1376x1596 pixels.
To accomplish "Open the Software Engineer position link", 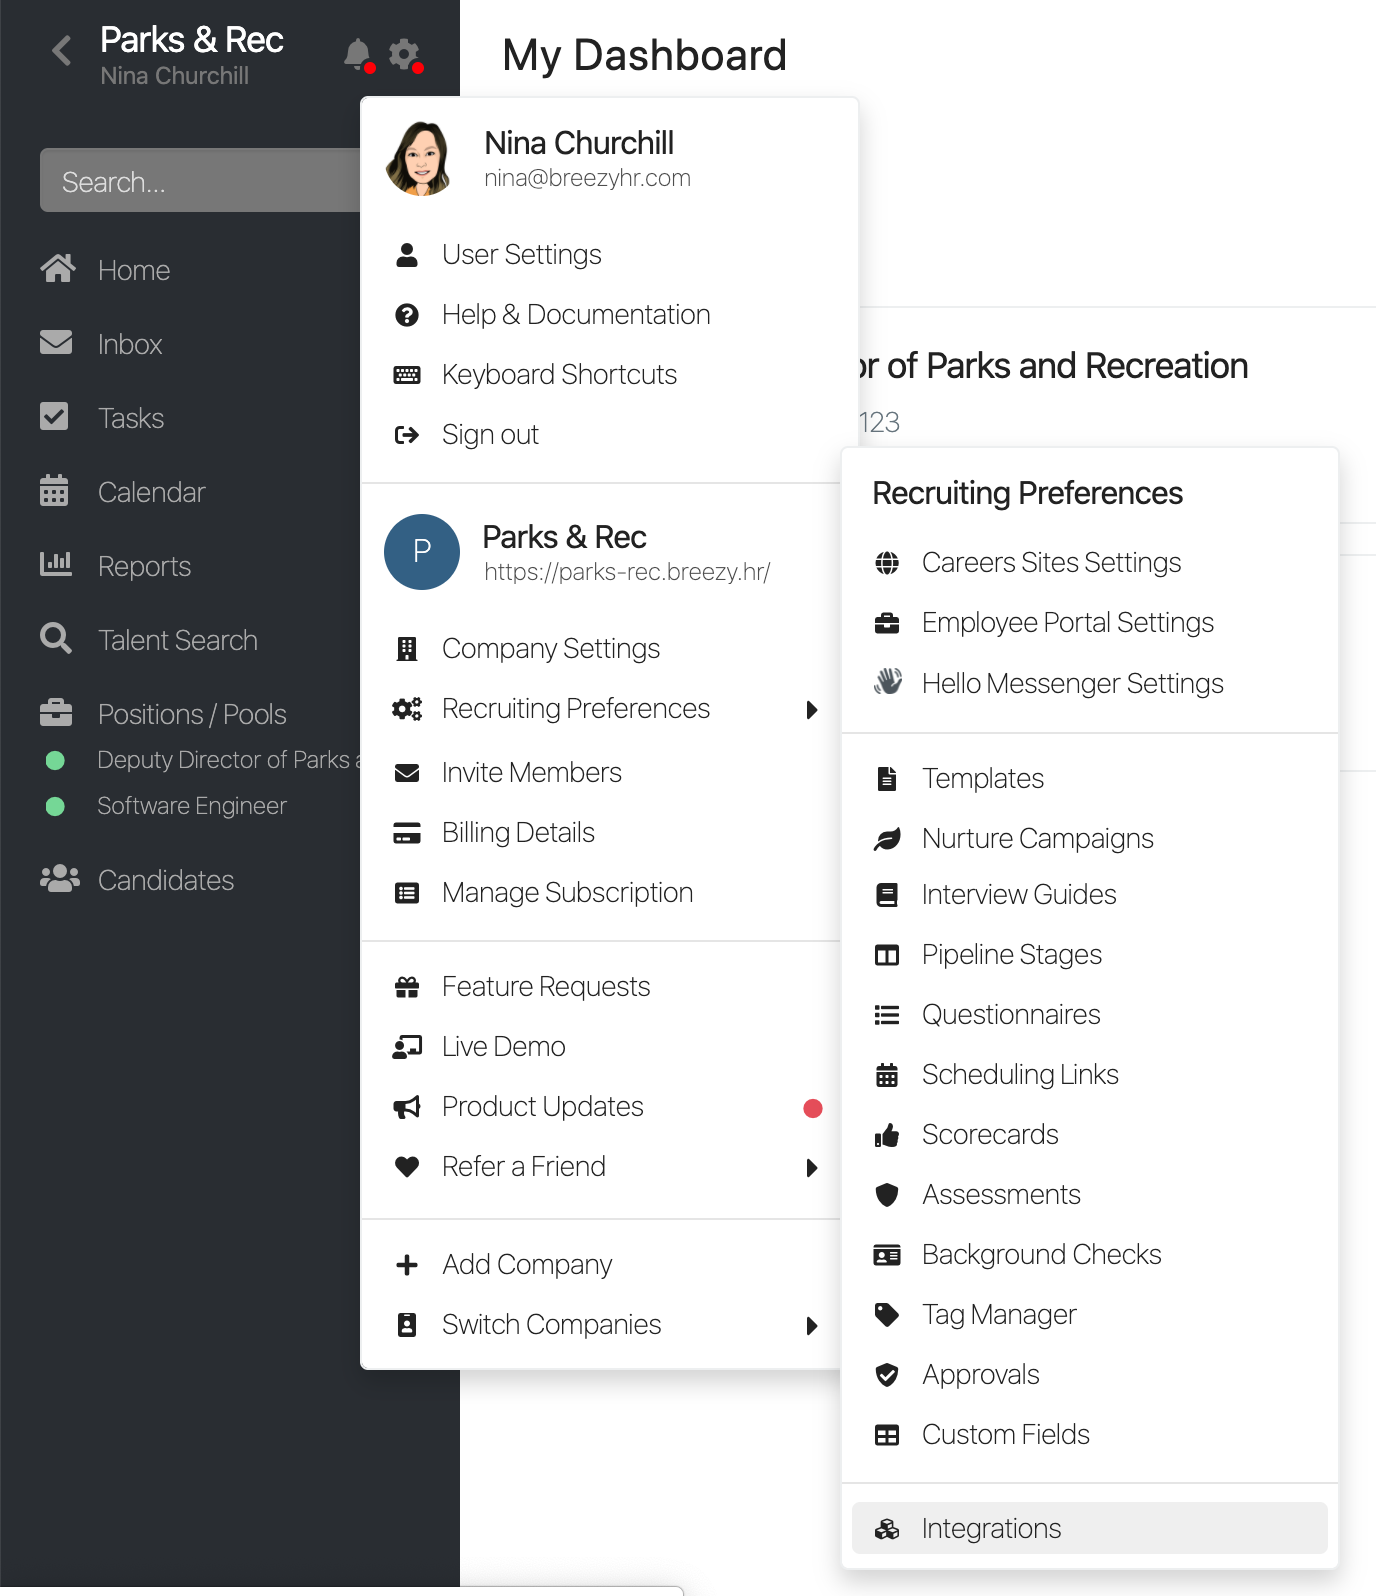I will (192, 806).
